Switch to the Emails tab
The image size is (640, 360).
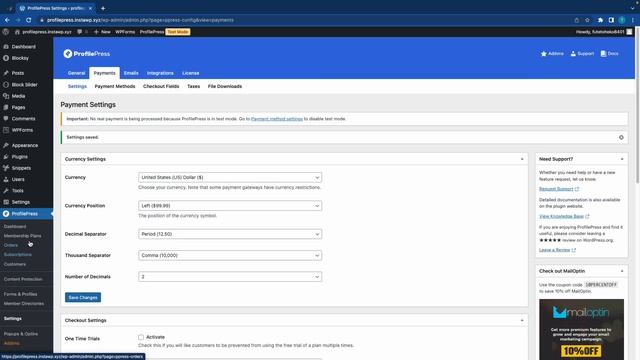[131, 73]
